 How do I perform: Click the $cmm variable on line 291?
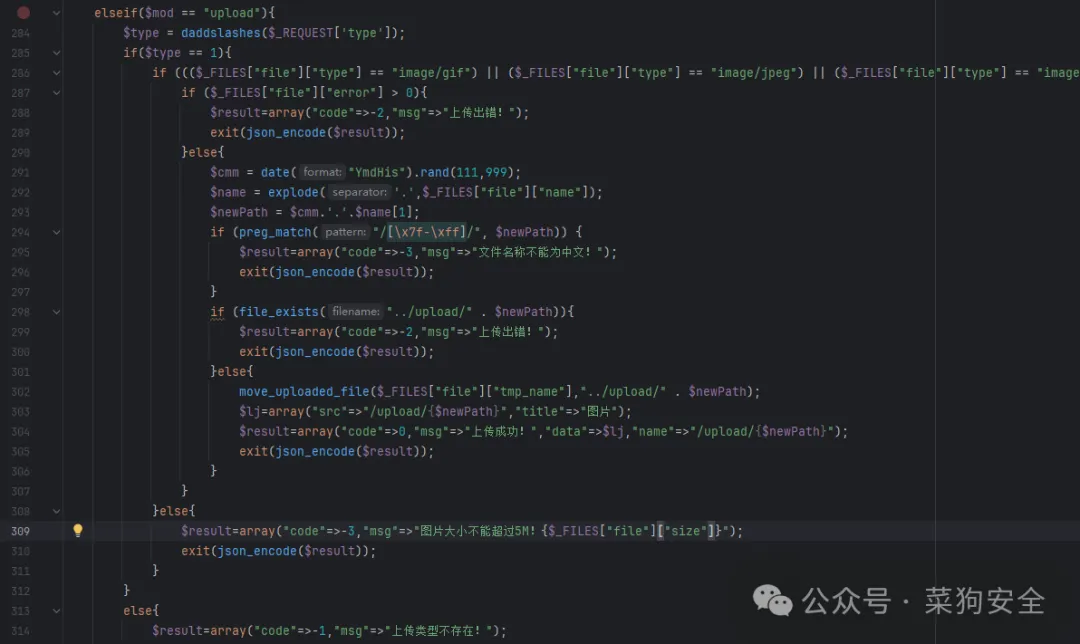pos(225,172)
